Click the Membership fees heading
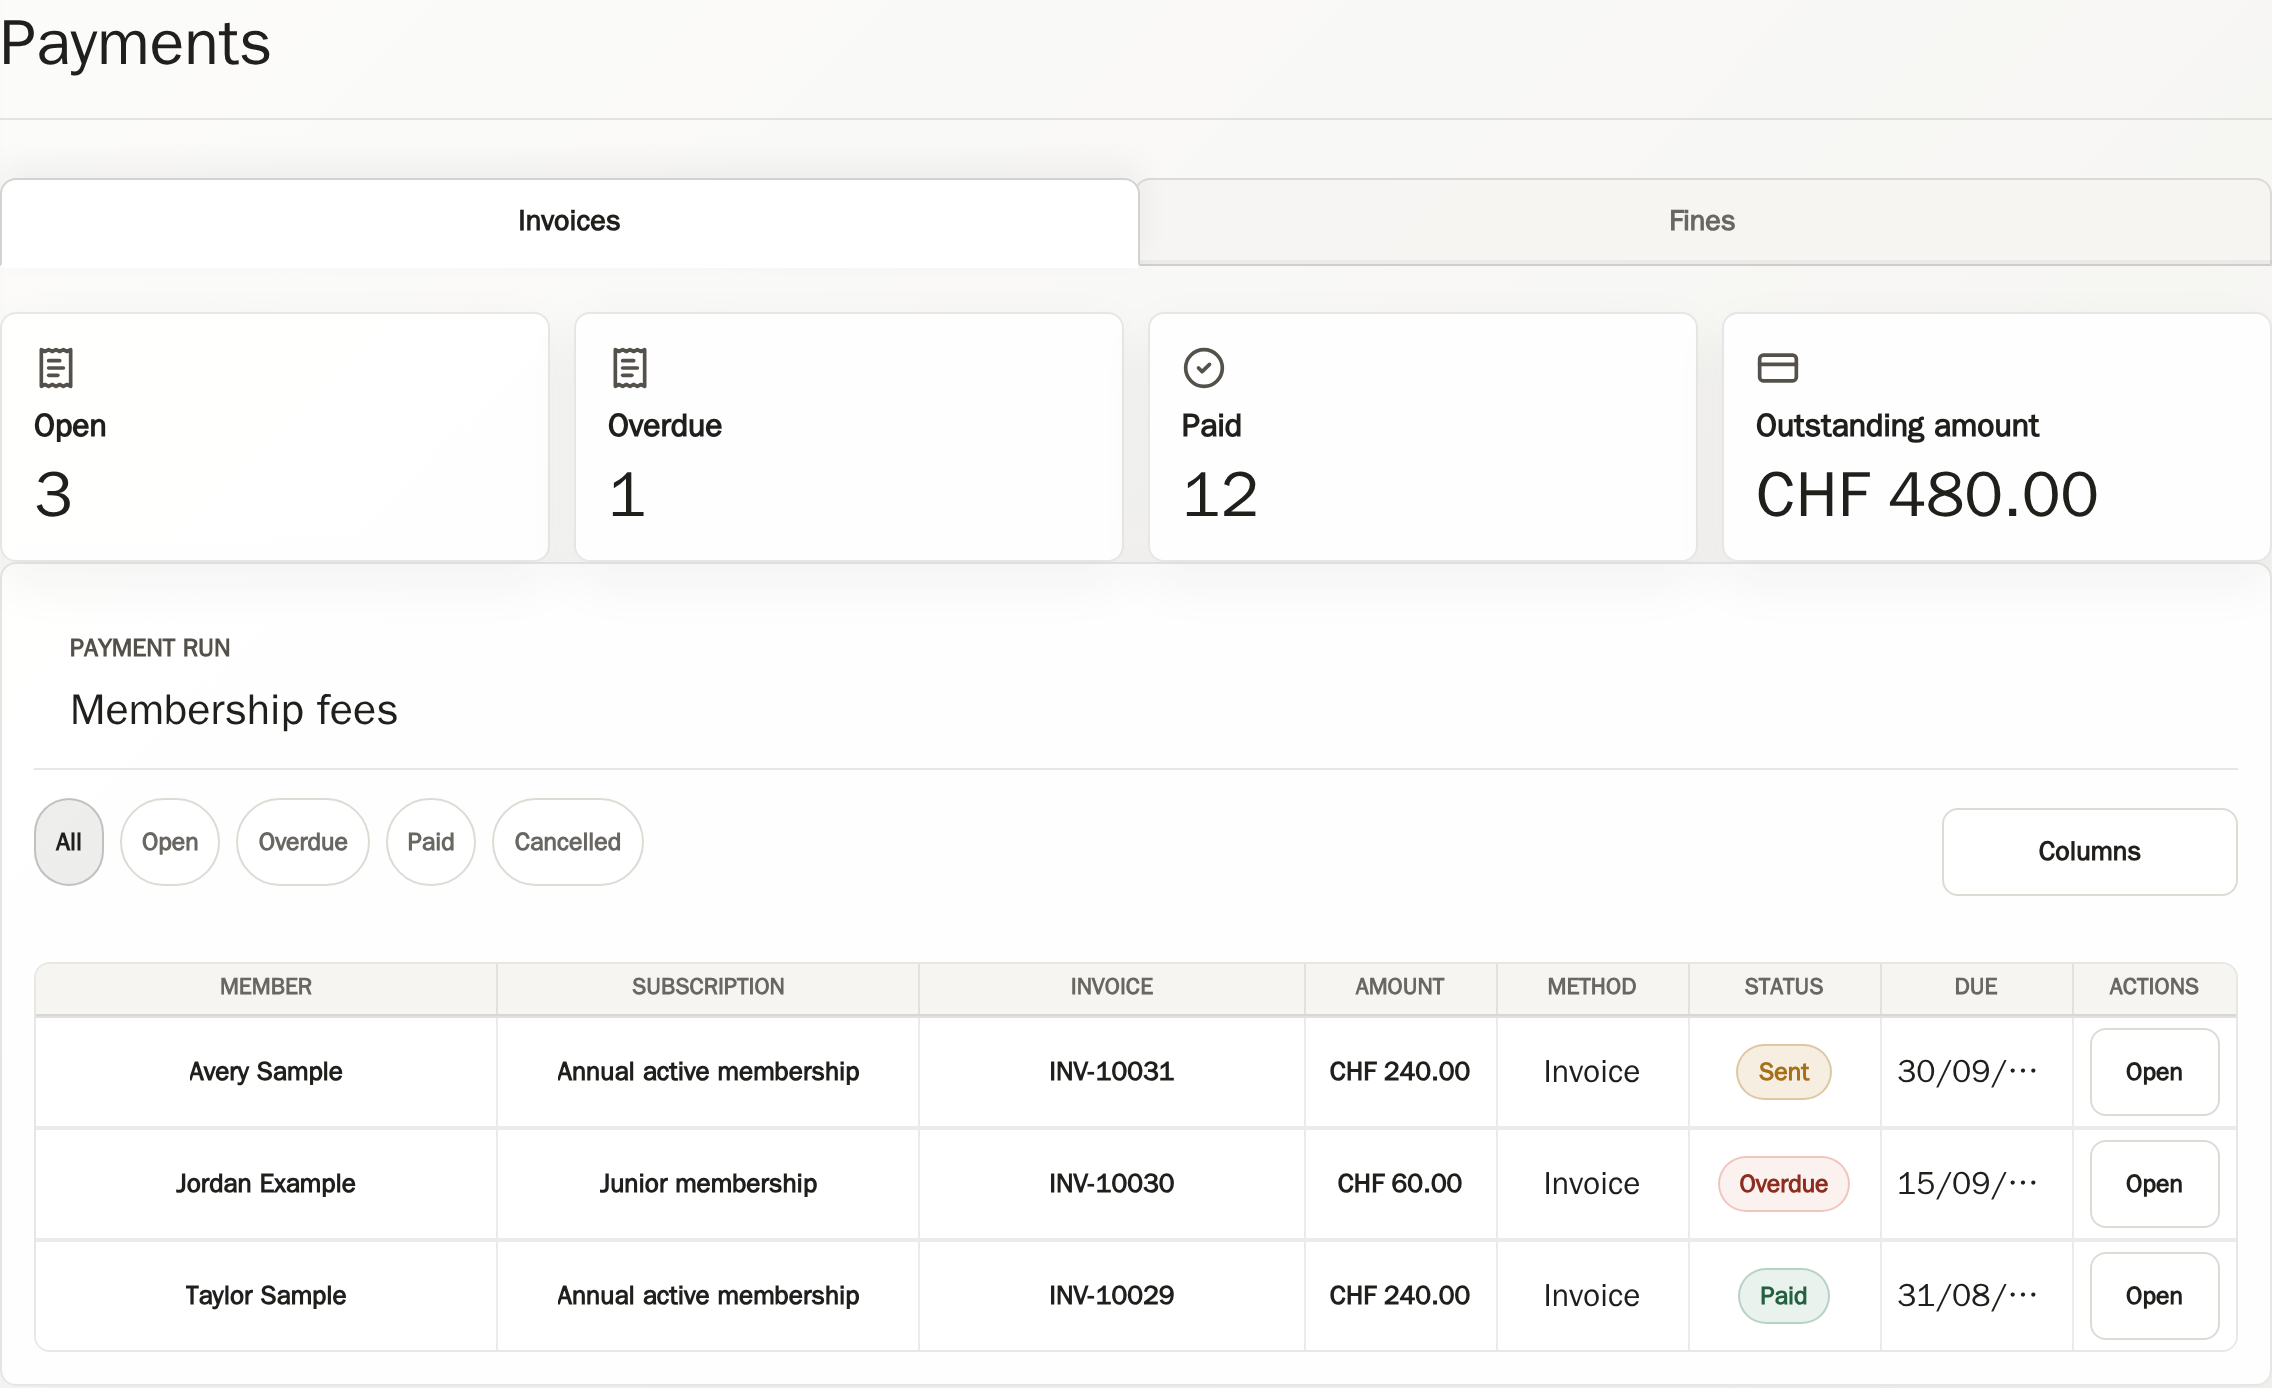This screenshot has height=1388, width=2272. click(x=234, y=710)
